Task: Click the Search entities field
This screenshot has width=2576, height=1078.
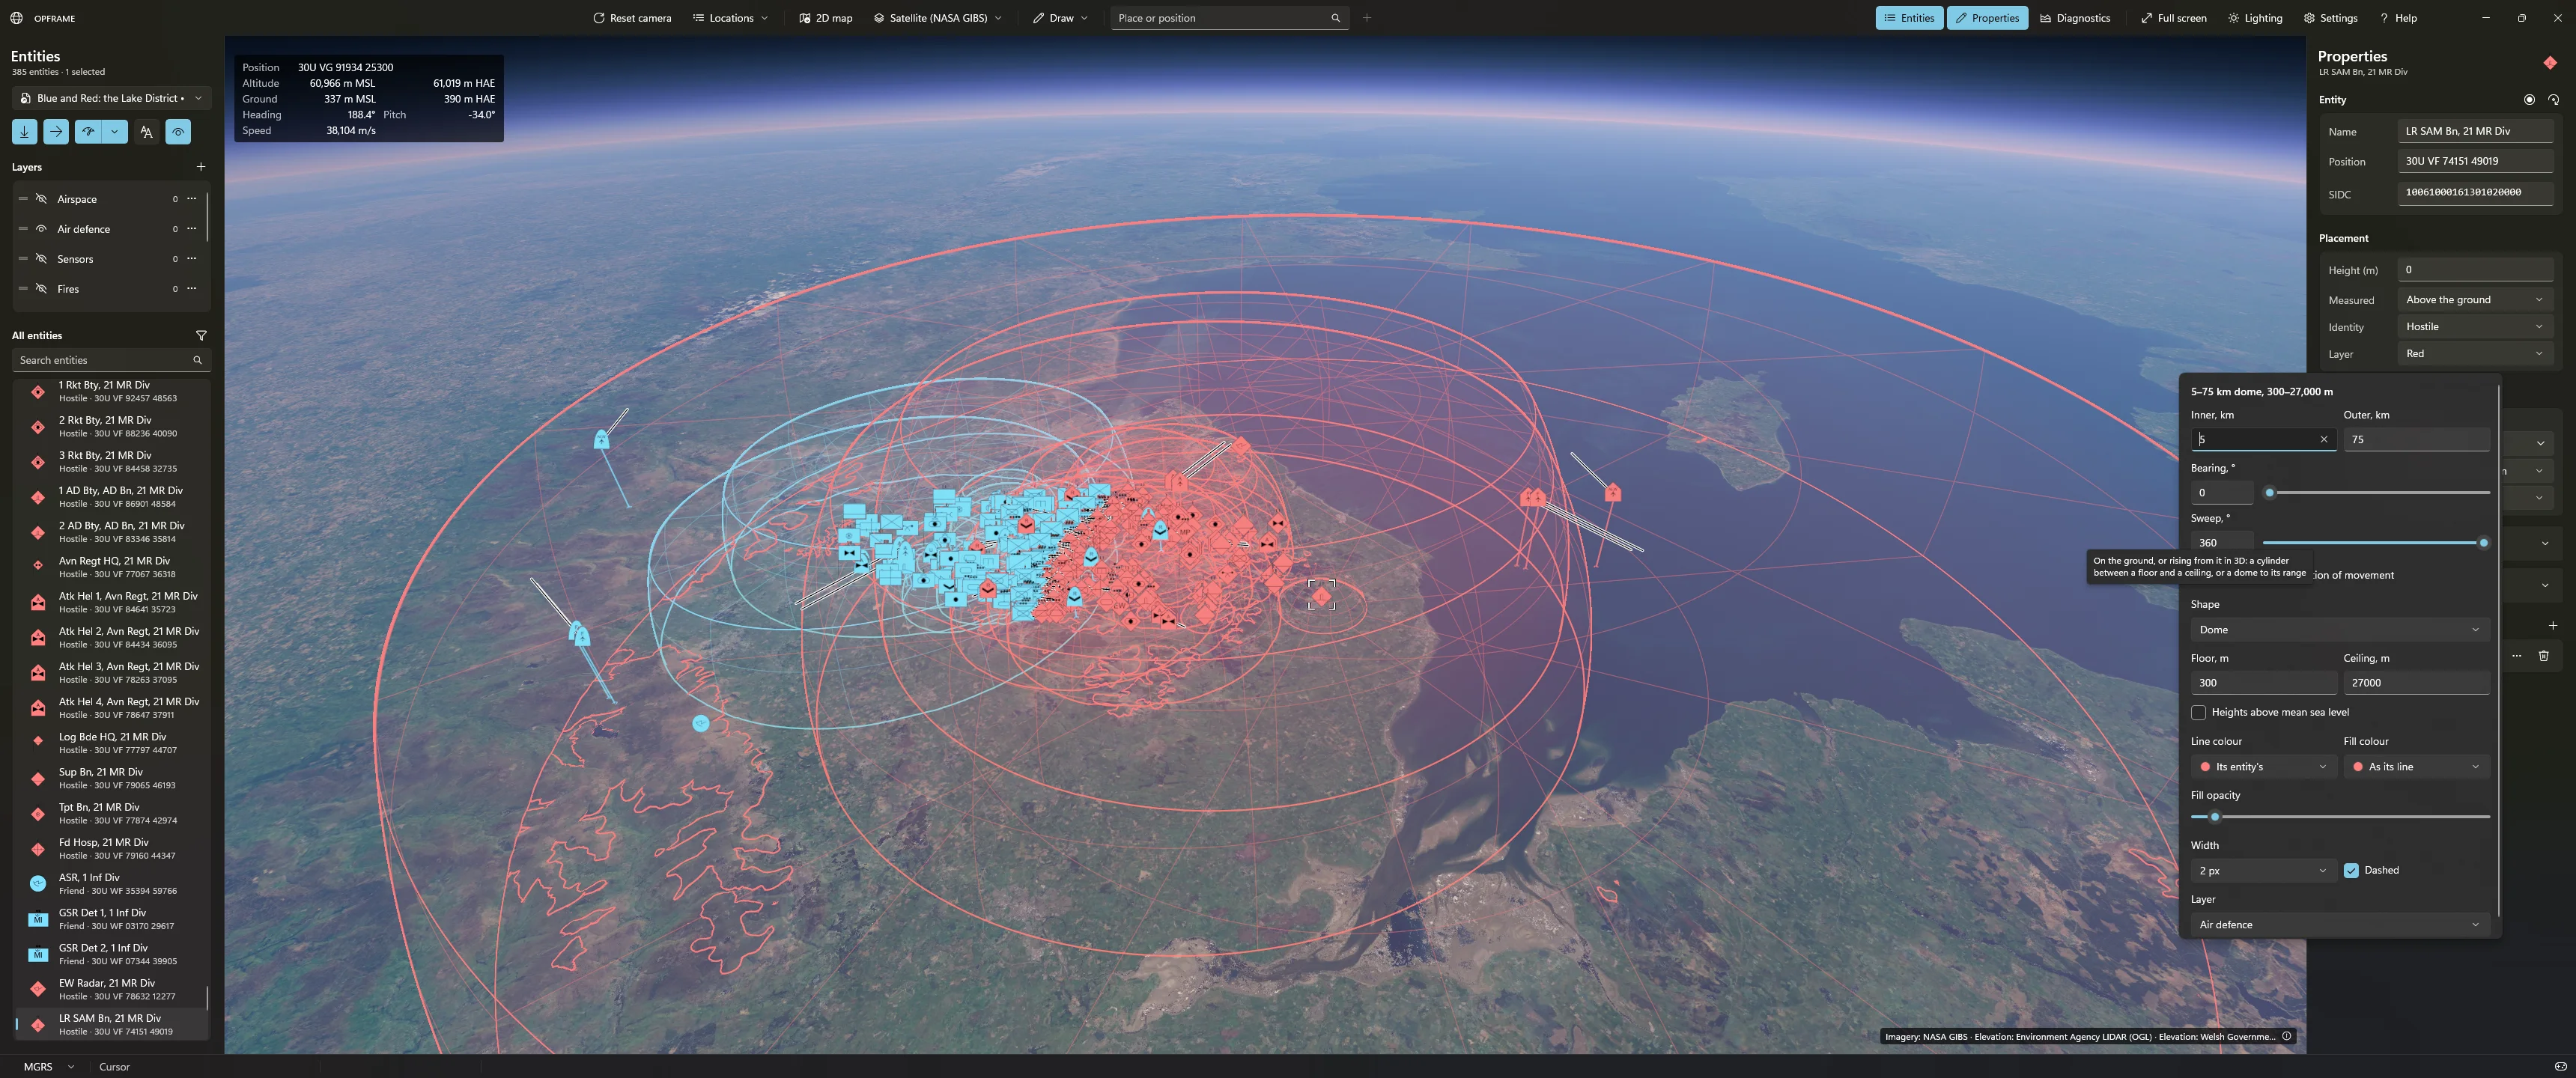Action: pos(111,360)
